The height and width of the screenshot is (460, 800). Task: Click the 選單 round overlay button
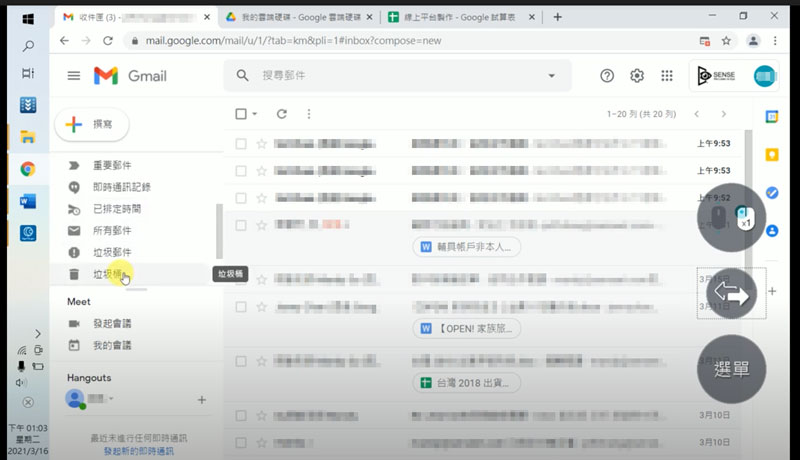pyautogui.click(x=731, y=369)
